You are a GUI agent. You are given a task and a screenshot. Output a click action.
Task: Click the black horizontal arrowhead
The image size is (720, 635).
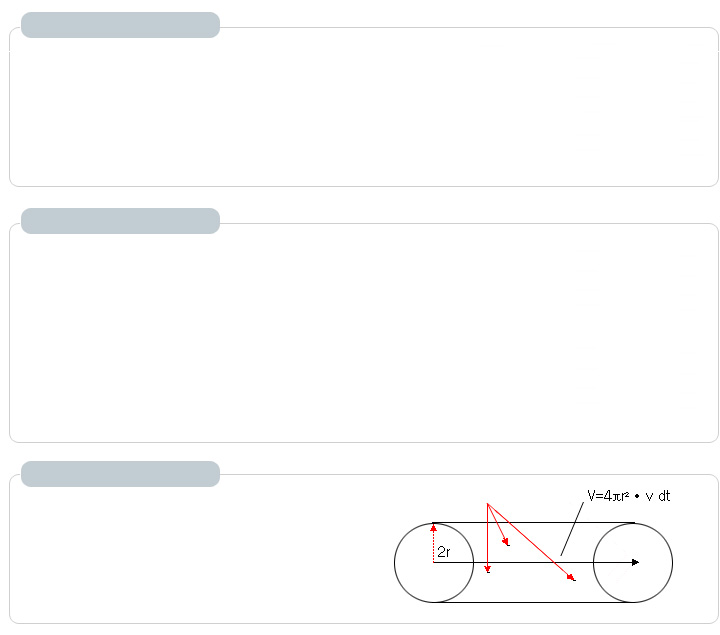coord(635,562)
